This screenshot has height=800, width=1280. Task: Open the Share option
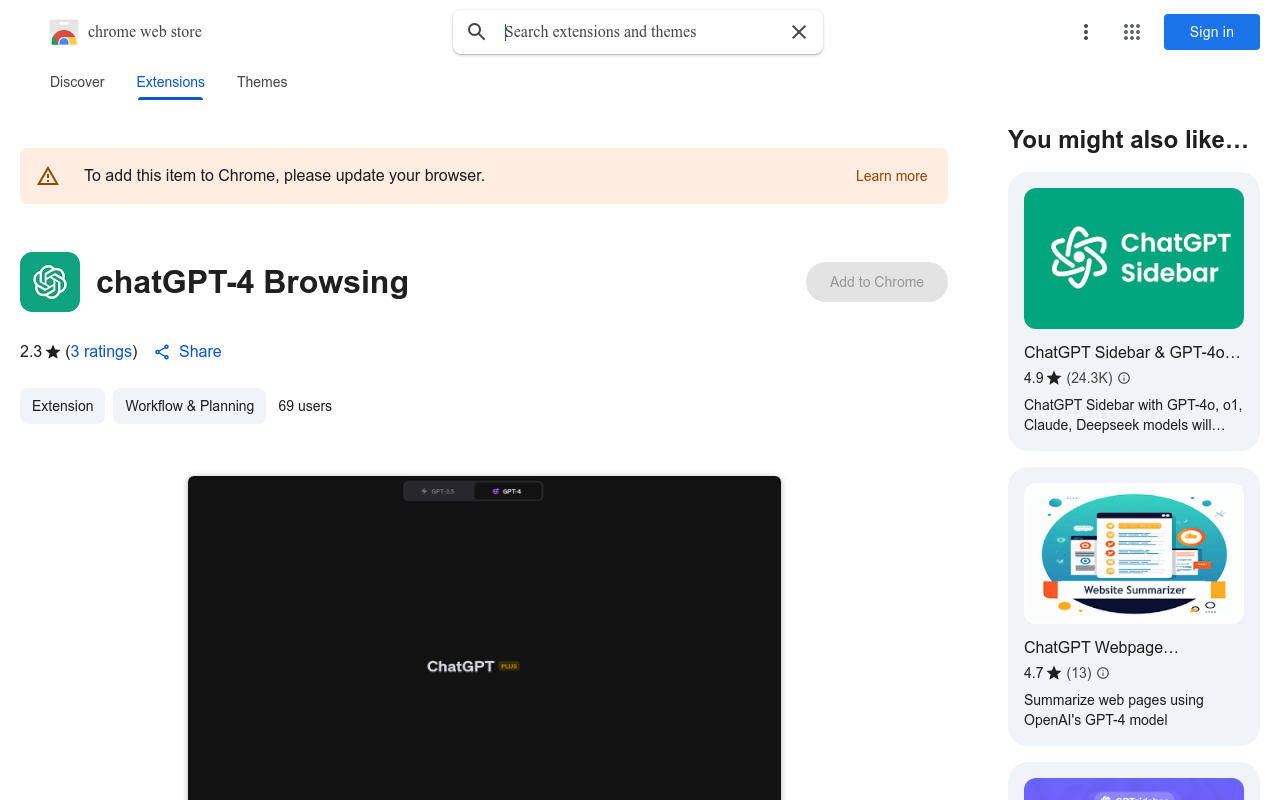187,352
